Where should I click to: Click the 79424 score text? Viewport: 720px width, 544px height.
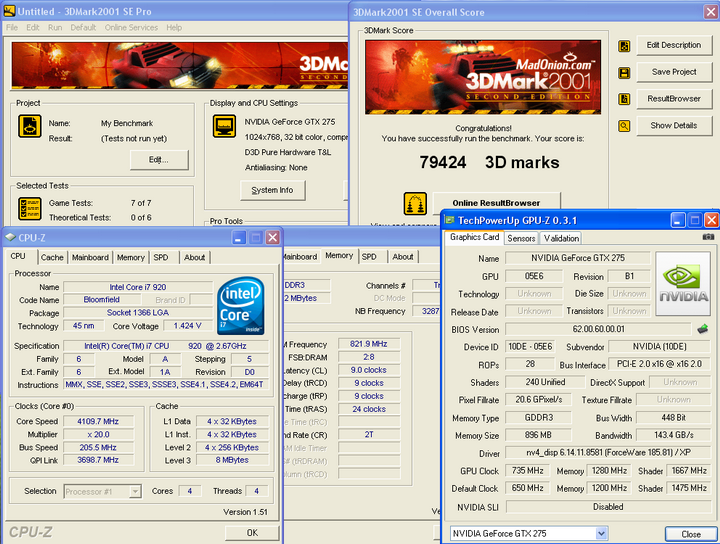click(x=443, y=162)
